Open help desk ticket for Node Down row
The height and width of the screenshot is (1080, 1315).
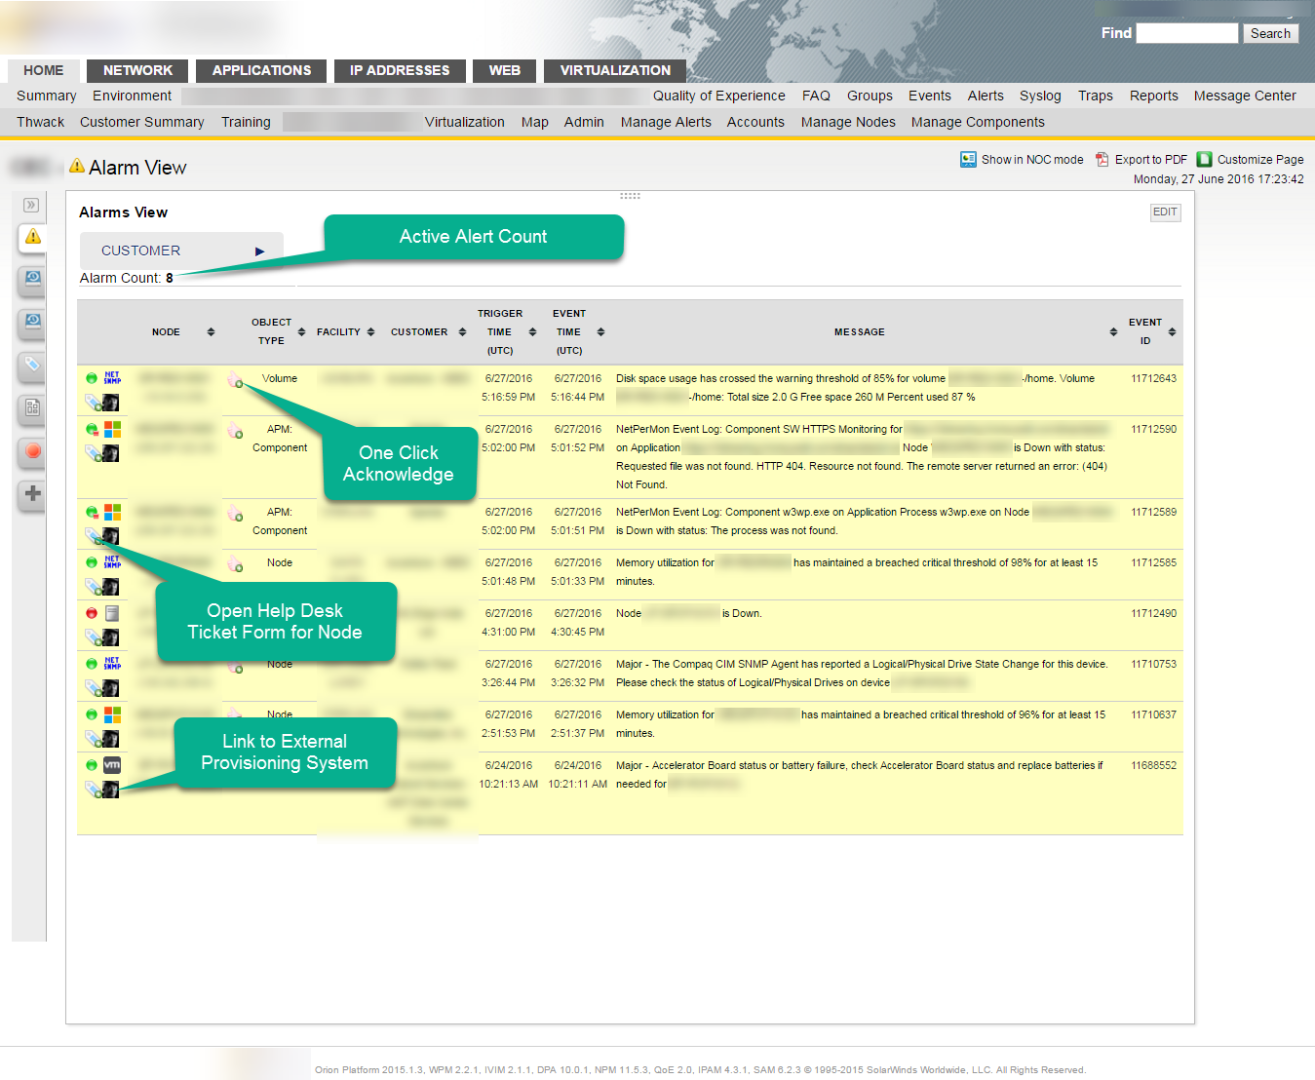[x=92, y=637]
